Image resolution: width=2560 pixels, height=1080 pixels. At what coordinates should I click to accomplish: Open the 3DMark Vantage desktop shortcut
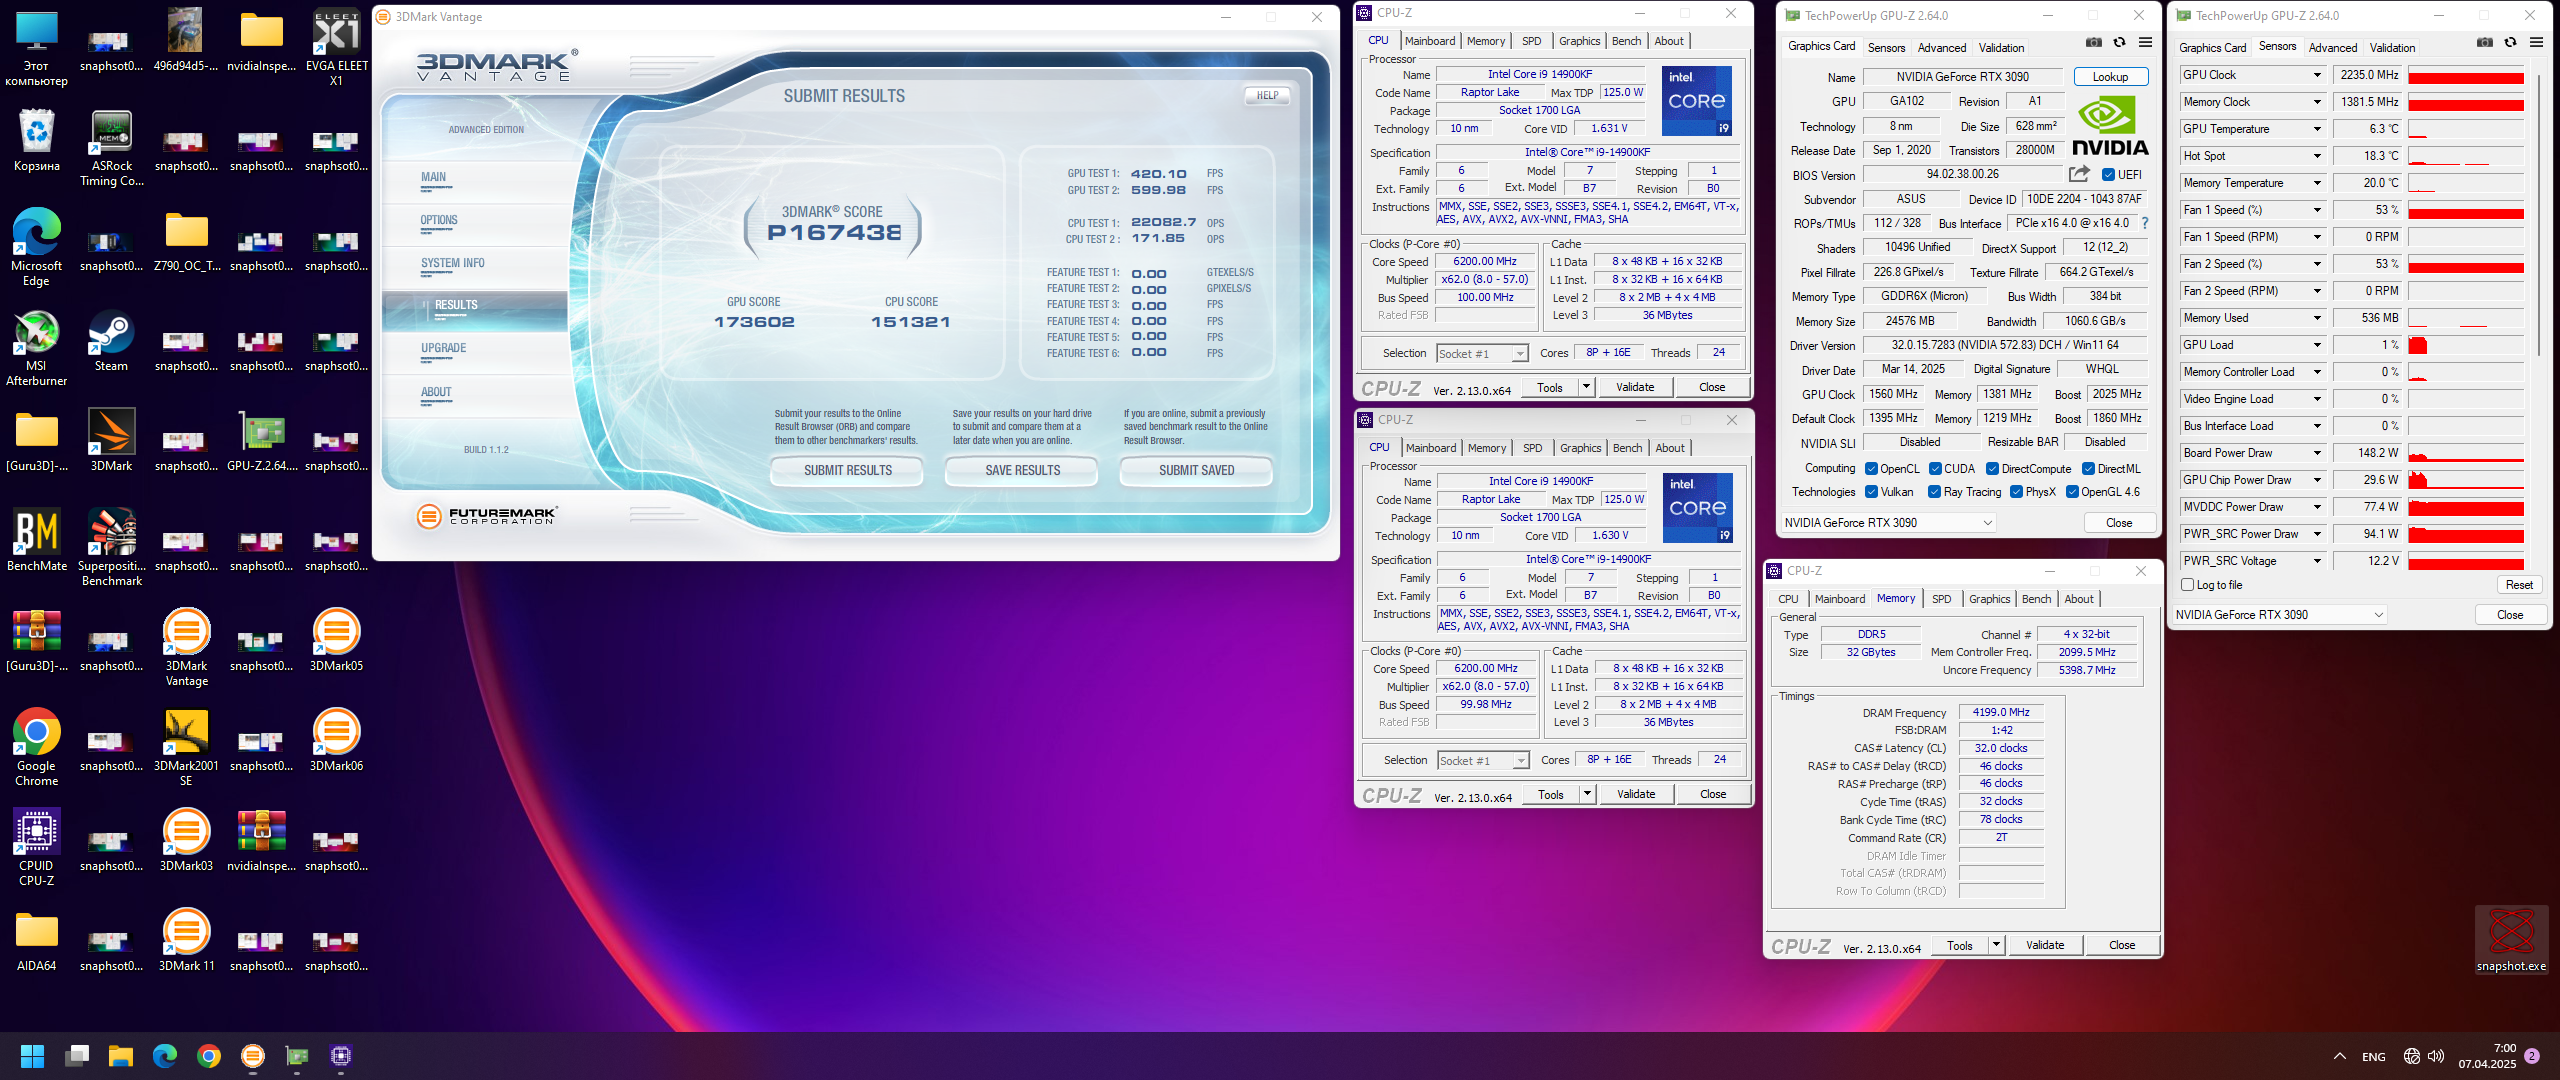pos(187,646)
